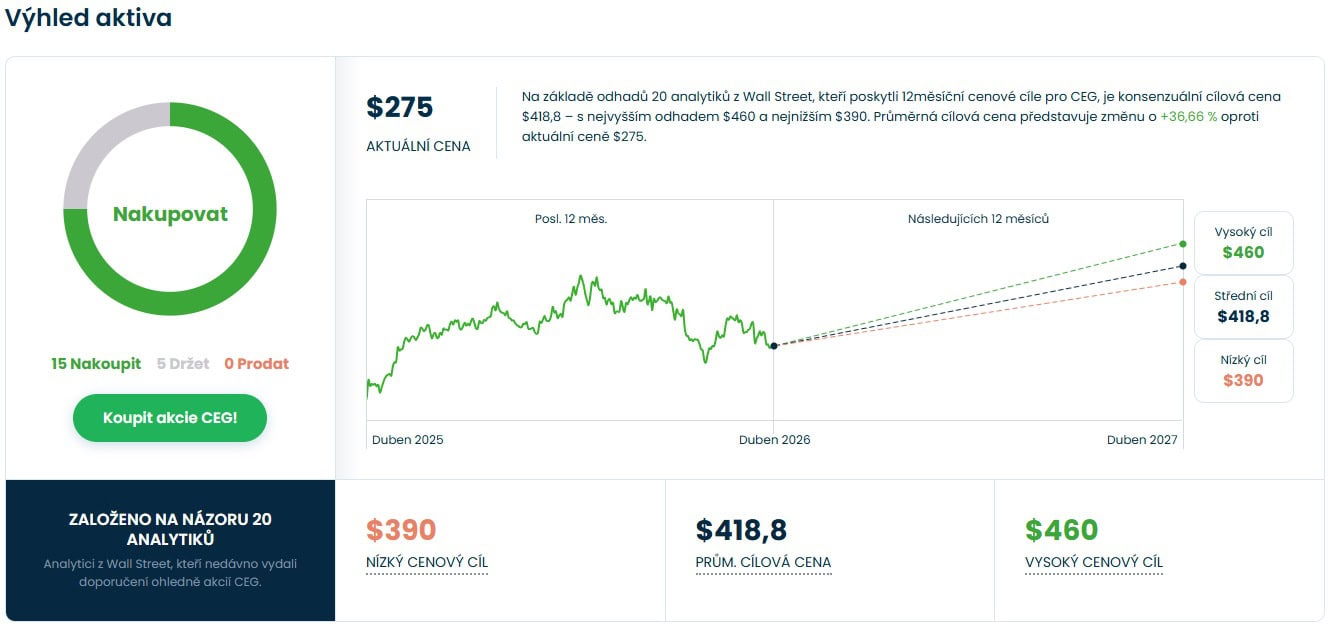Click the green +36,66 % change text
Viewport: 1329px width, 628px height.
[1188, 117]
